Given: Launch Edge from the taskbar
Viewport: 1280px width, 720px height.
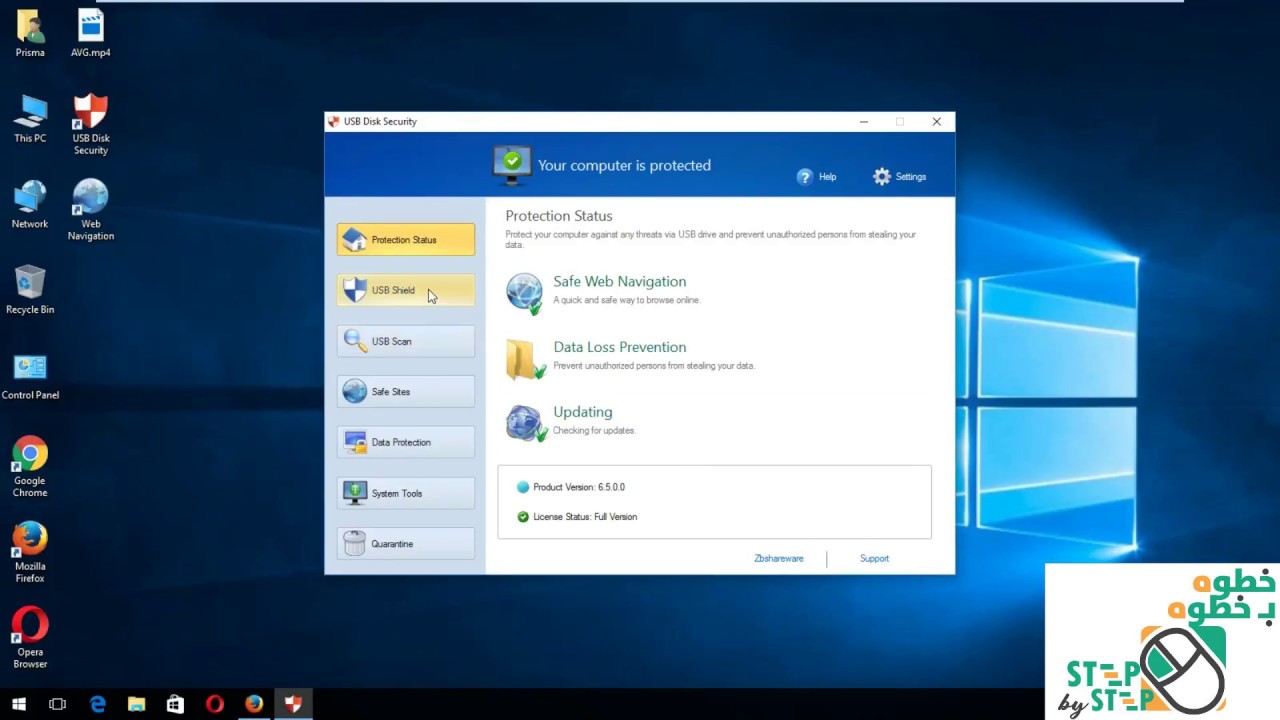Looking at the screenshot, I should coord(97,704).
